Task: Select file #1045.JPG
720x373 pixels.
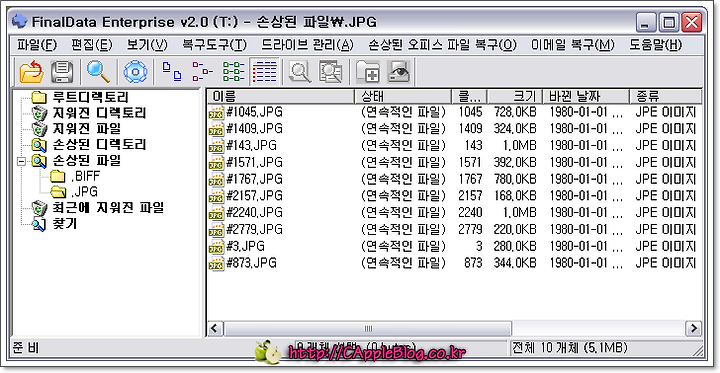Action: click(254, 112)
